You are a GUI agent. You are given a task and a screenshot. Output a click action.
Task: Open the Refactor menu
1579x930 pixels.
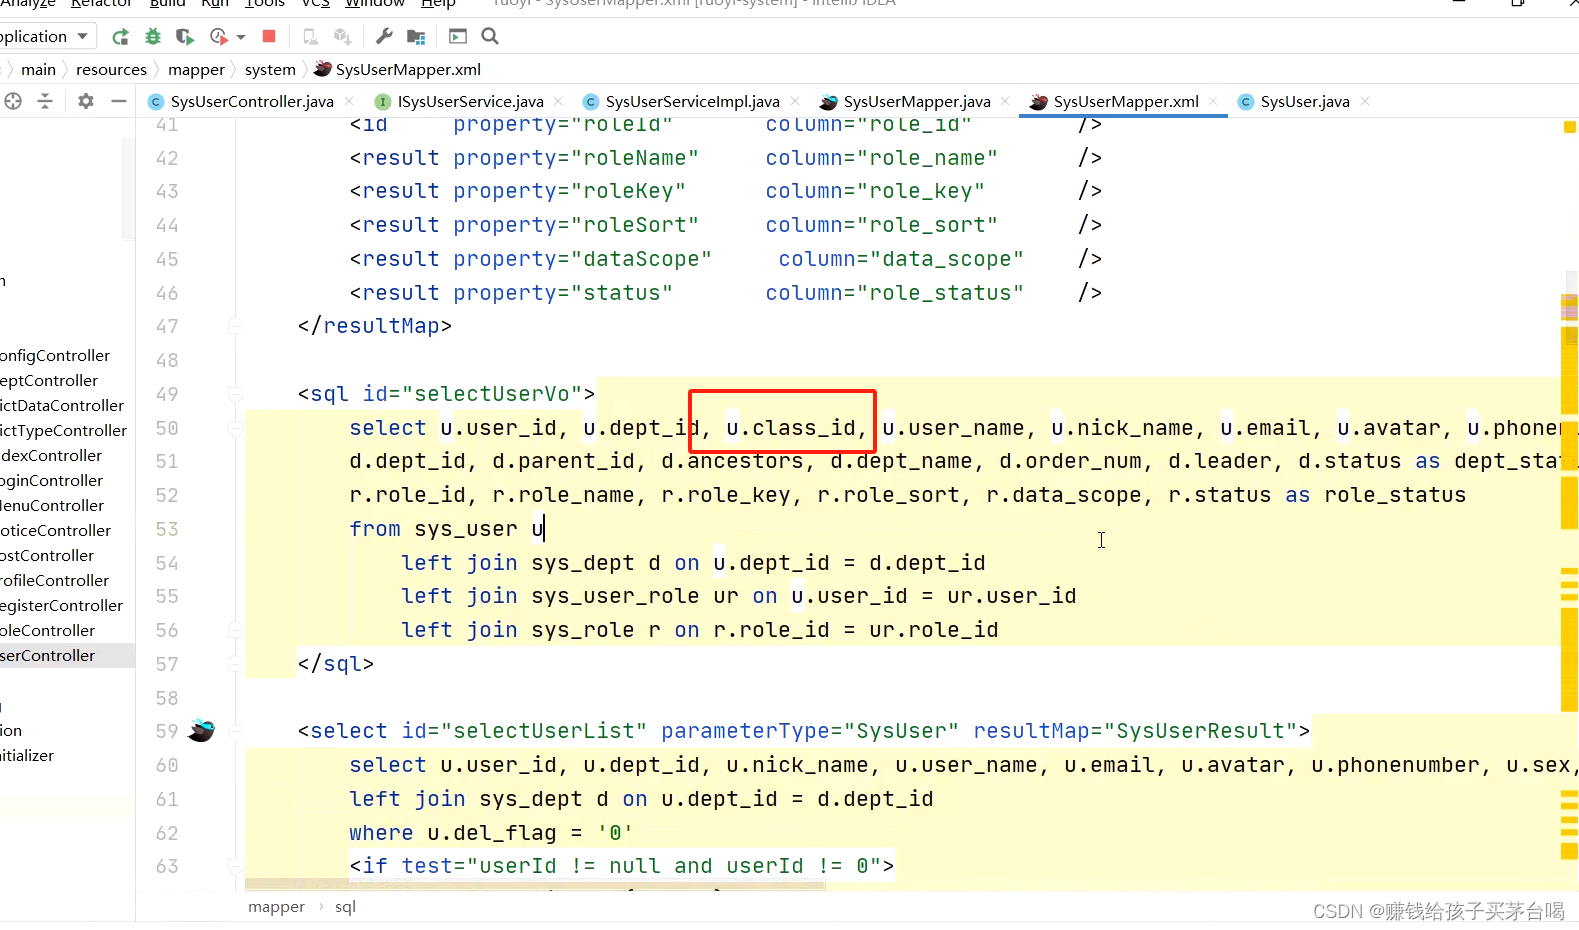(x=101, y=4)
